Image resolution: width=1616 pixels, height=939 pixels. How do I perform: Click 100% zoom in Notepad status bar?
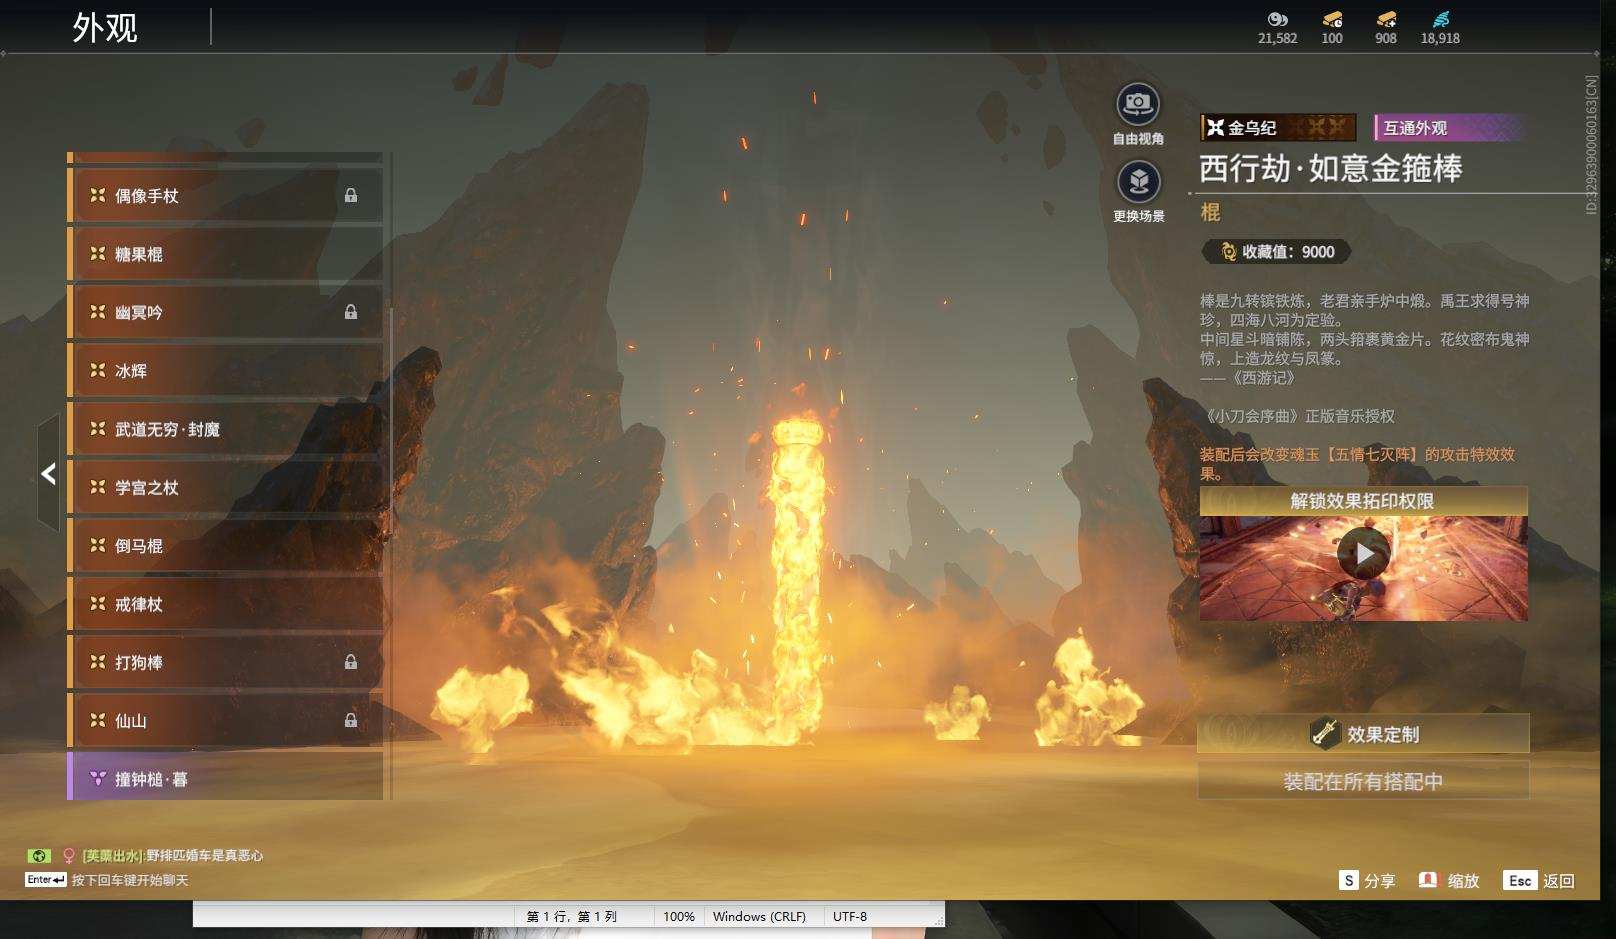(679, 916)
